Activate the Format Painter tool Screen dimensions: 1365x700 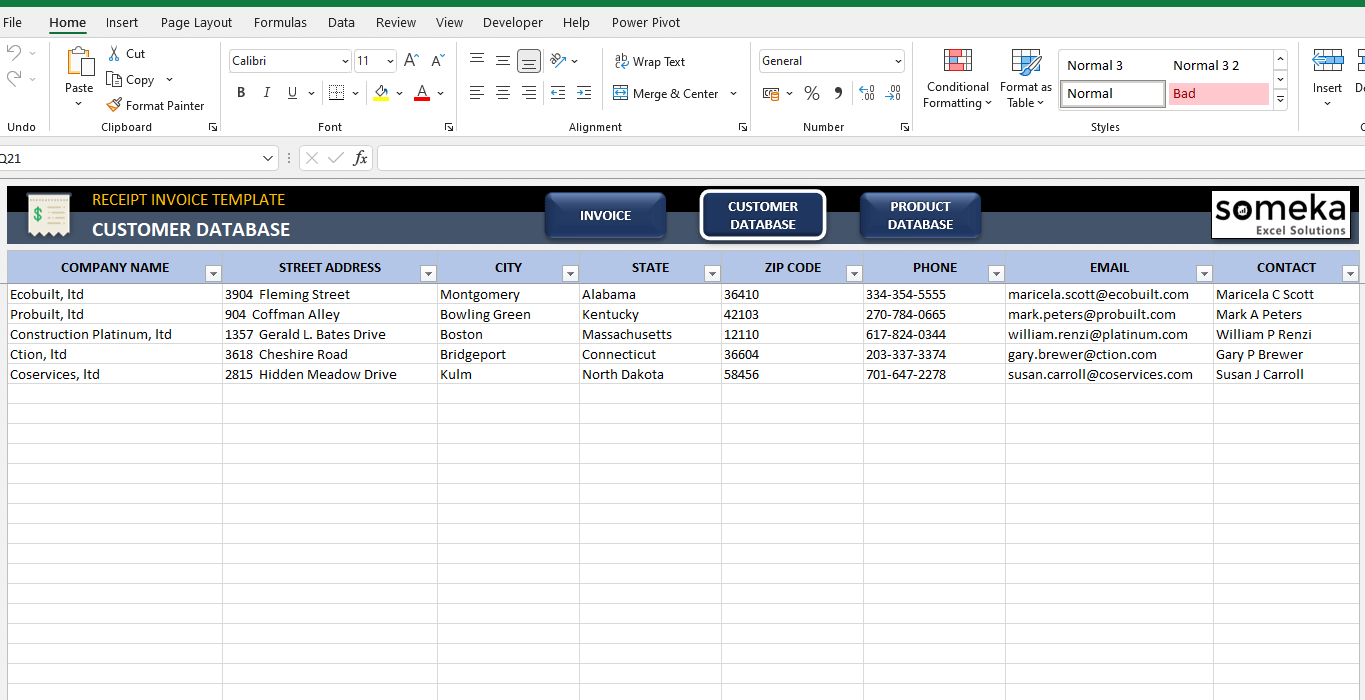pyautogui.click(x=157, y=105)
